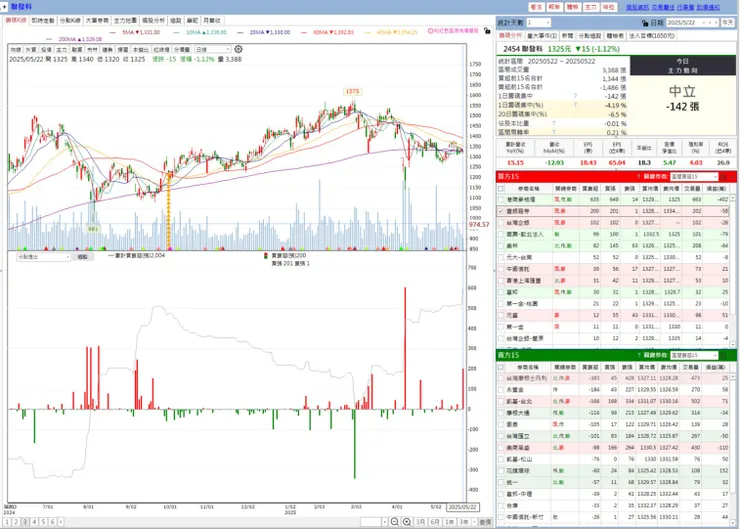The image size is (740, 529).
Task: Tick checkbox for 元大-台南 row
Action: click(501, 257)
